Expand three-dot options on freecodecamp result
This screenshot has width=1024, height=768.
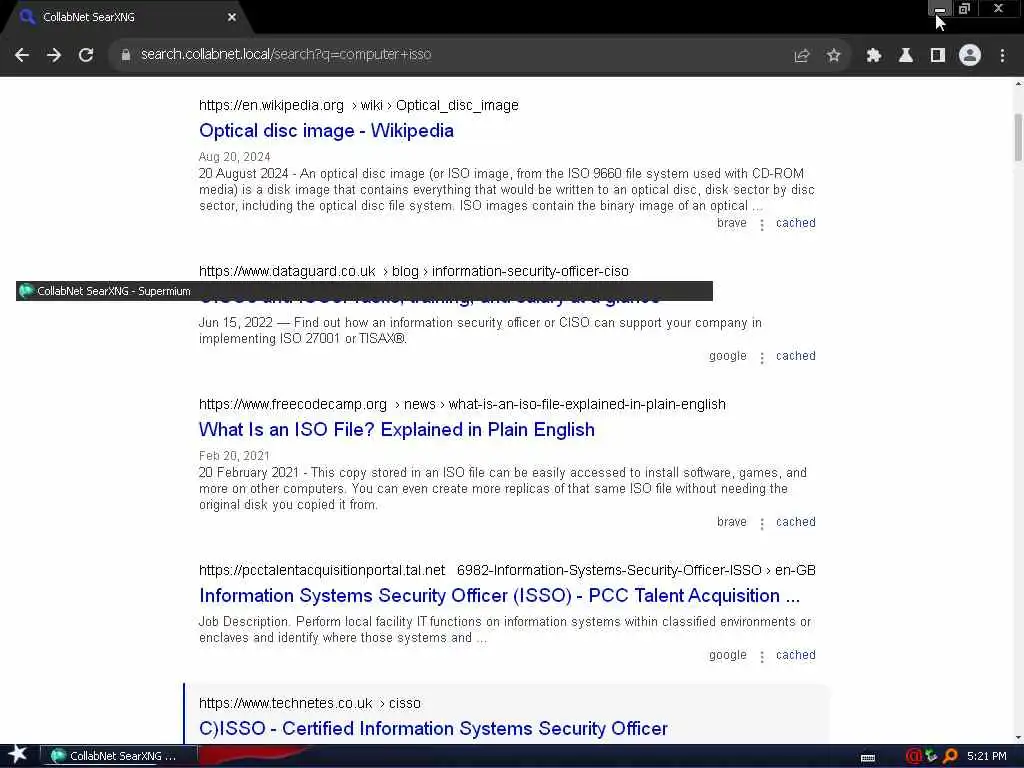(x=761, y=524)
